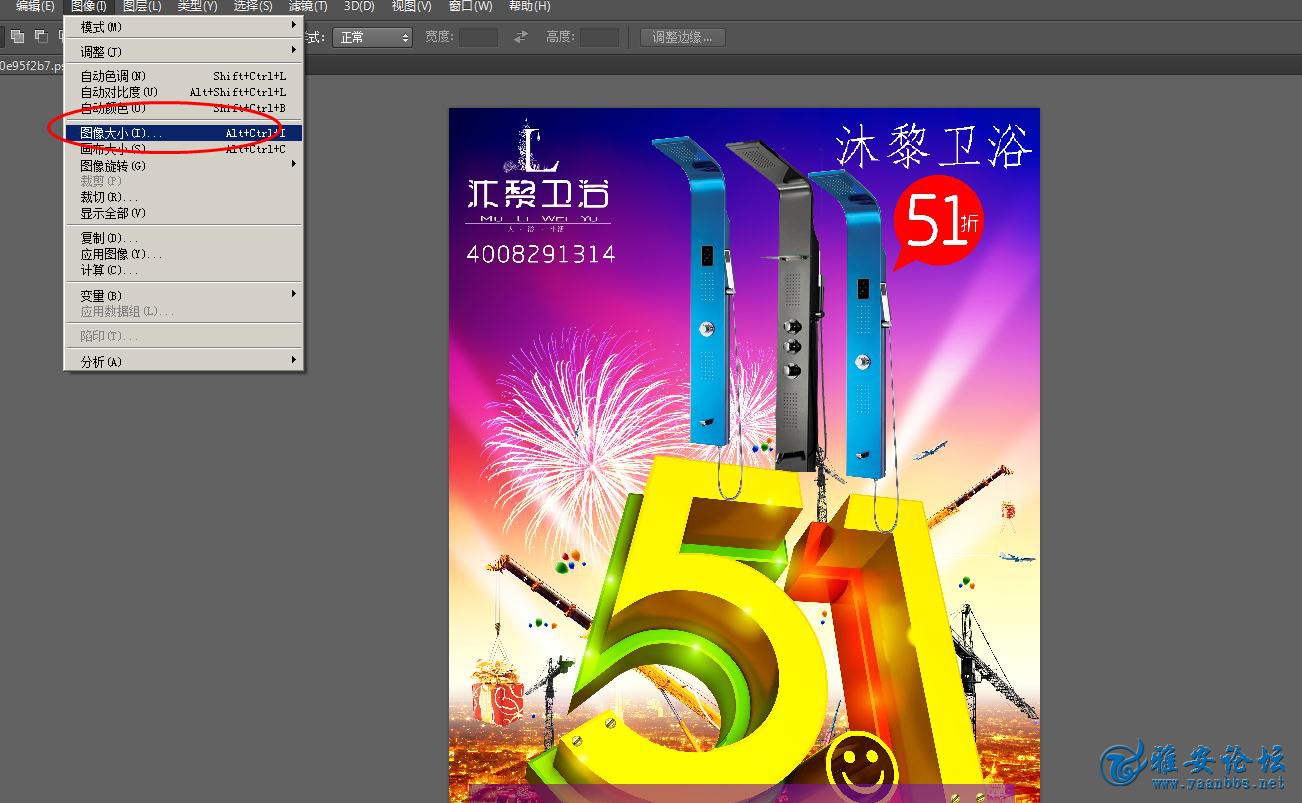Choose 自动颜色(O) menu entry

(184, 108)
